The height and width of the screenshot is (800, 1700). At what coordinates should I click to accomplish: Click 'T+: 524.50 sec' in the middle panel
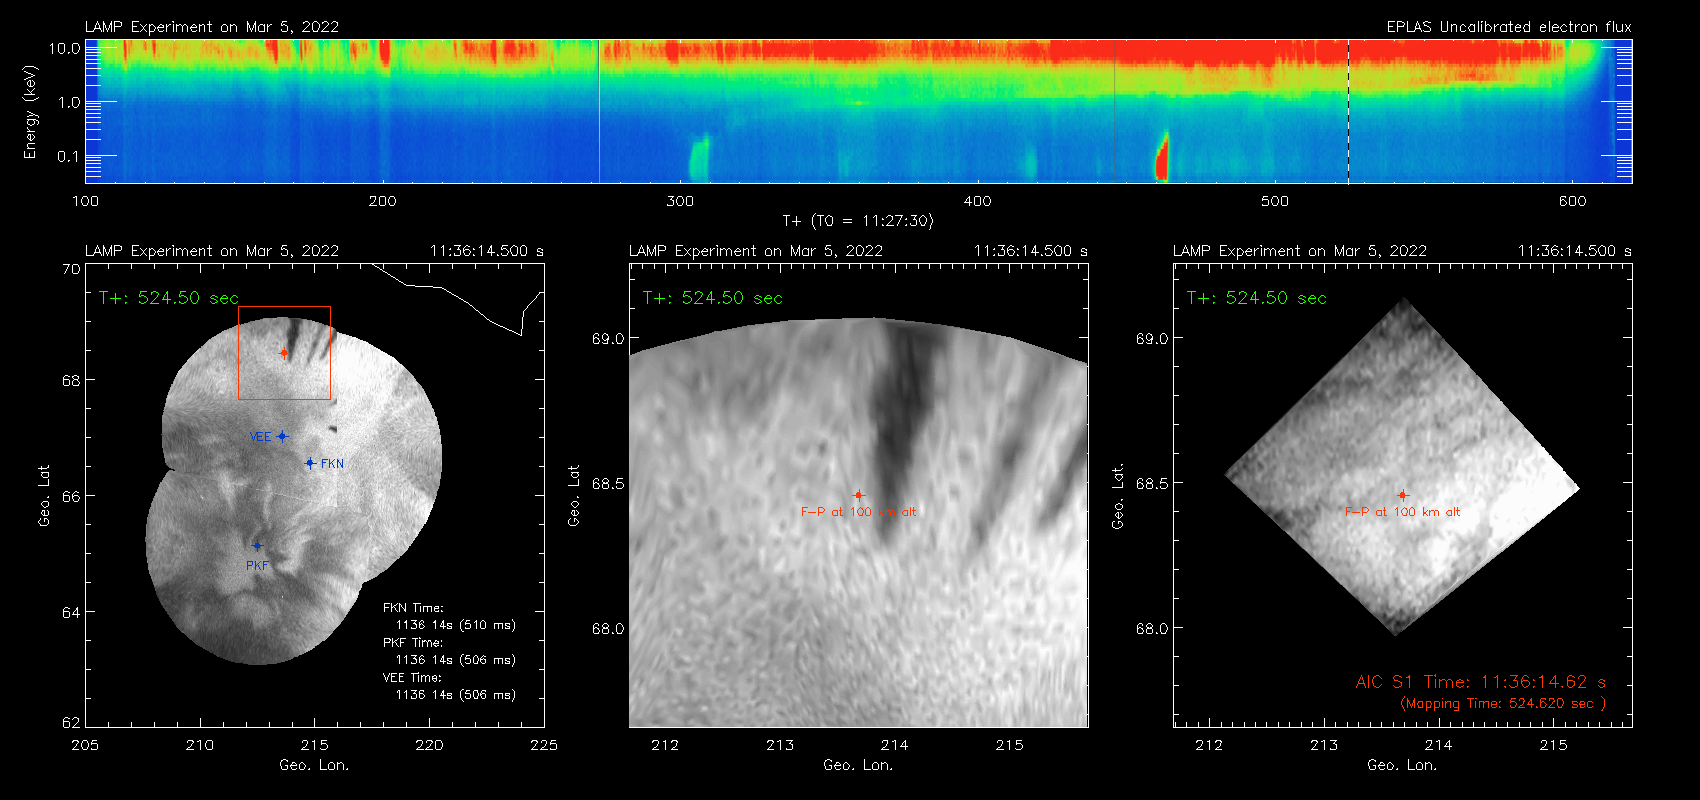point(713,298)
